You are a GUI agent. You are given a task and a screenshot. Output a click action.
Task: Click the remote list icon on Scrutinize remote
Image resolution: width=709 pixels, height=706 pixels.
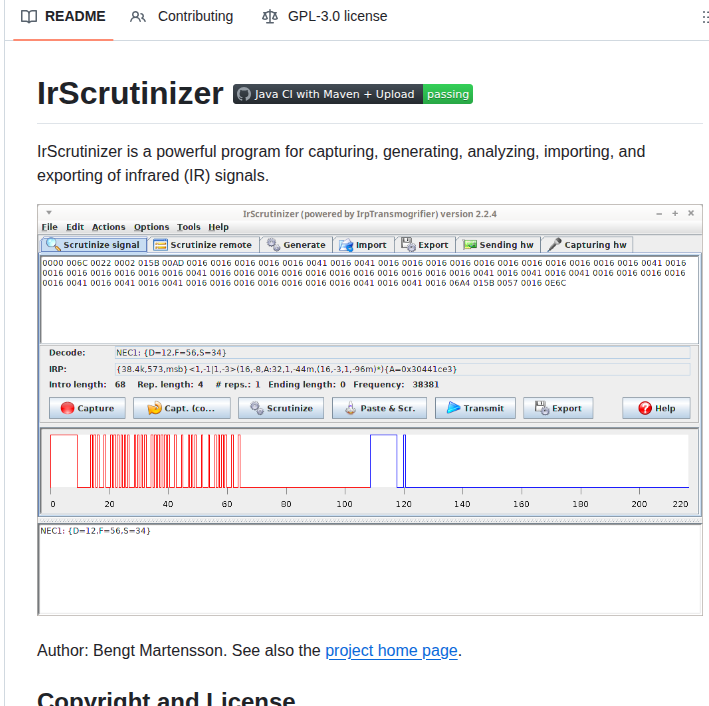[x=160, y=245]
